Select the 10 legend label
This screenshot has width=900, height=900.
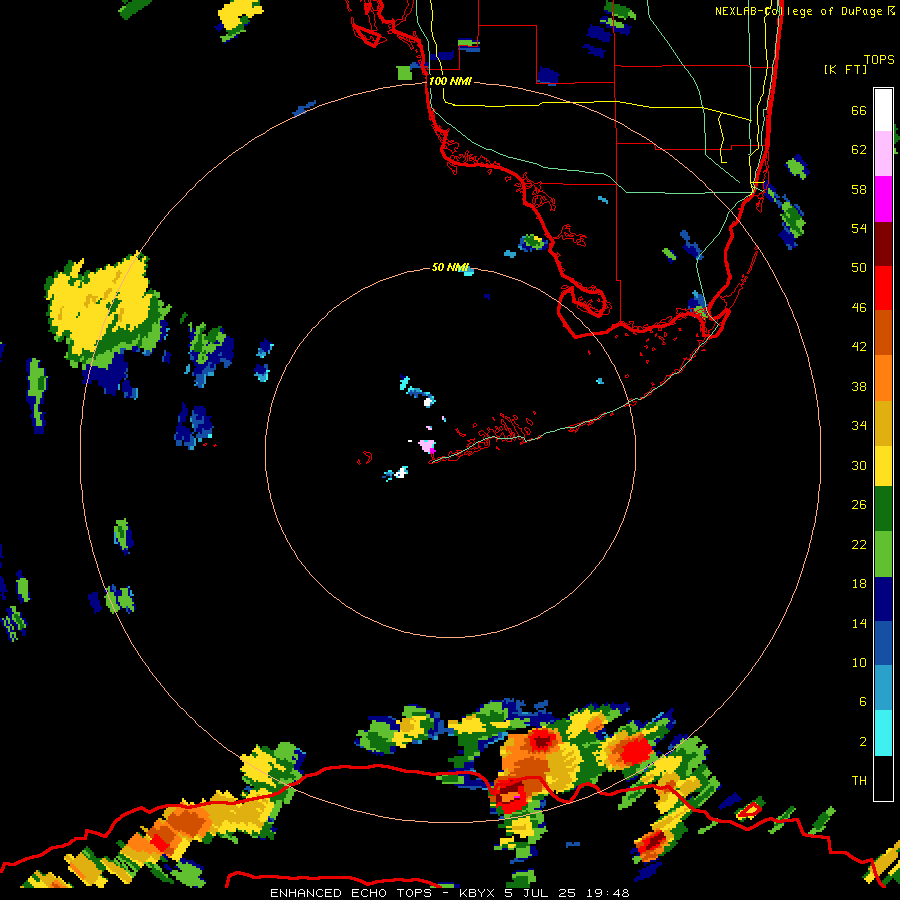[859, 662]
